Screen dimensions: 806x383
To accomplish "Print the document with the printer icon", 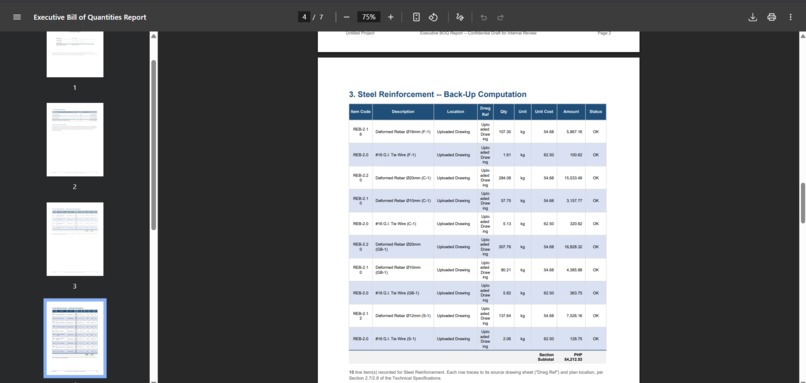I will pos(772,17).
